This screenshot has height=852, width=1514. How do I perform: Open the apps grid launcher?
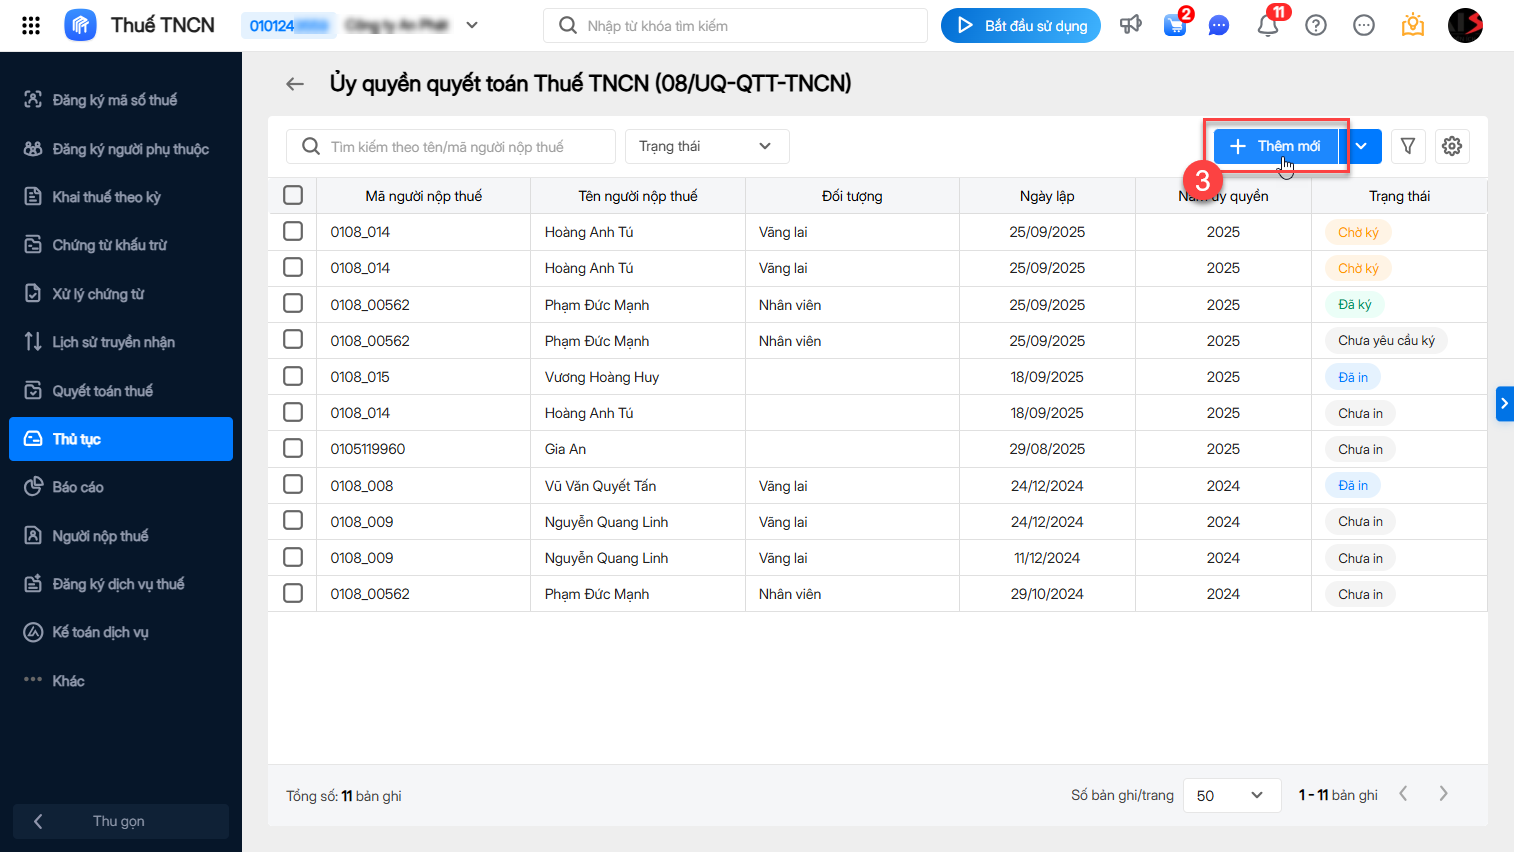pyautogui.click(x=31, y=26)
